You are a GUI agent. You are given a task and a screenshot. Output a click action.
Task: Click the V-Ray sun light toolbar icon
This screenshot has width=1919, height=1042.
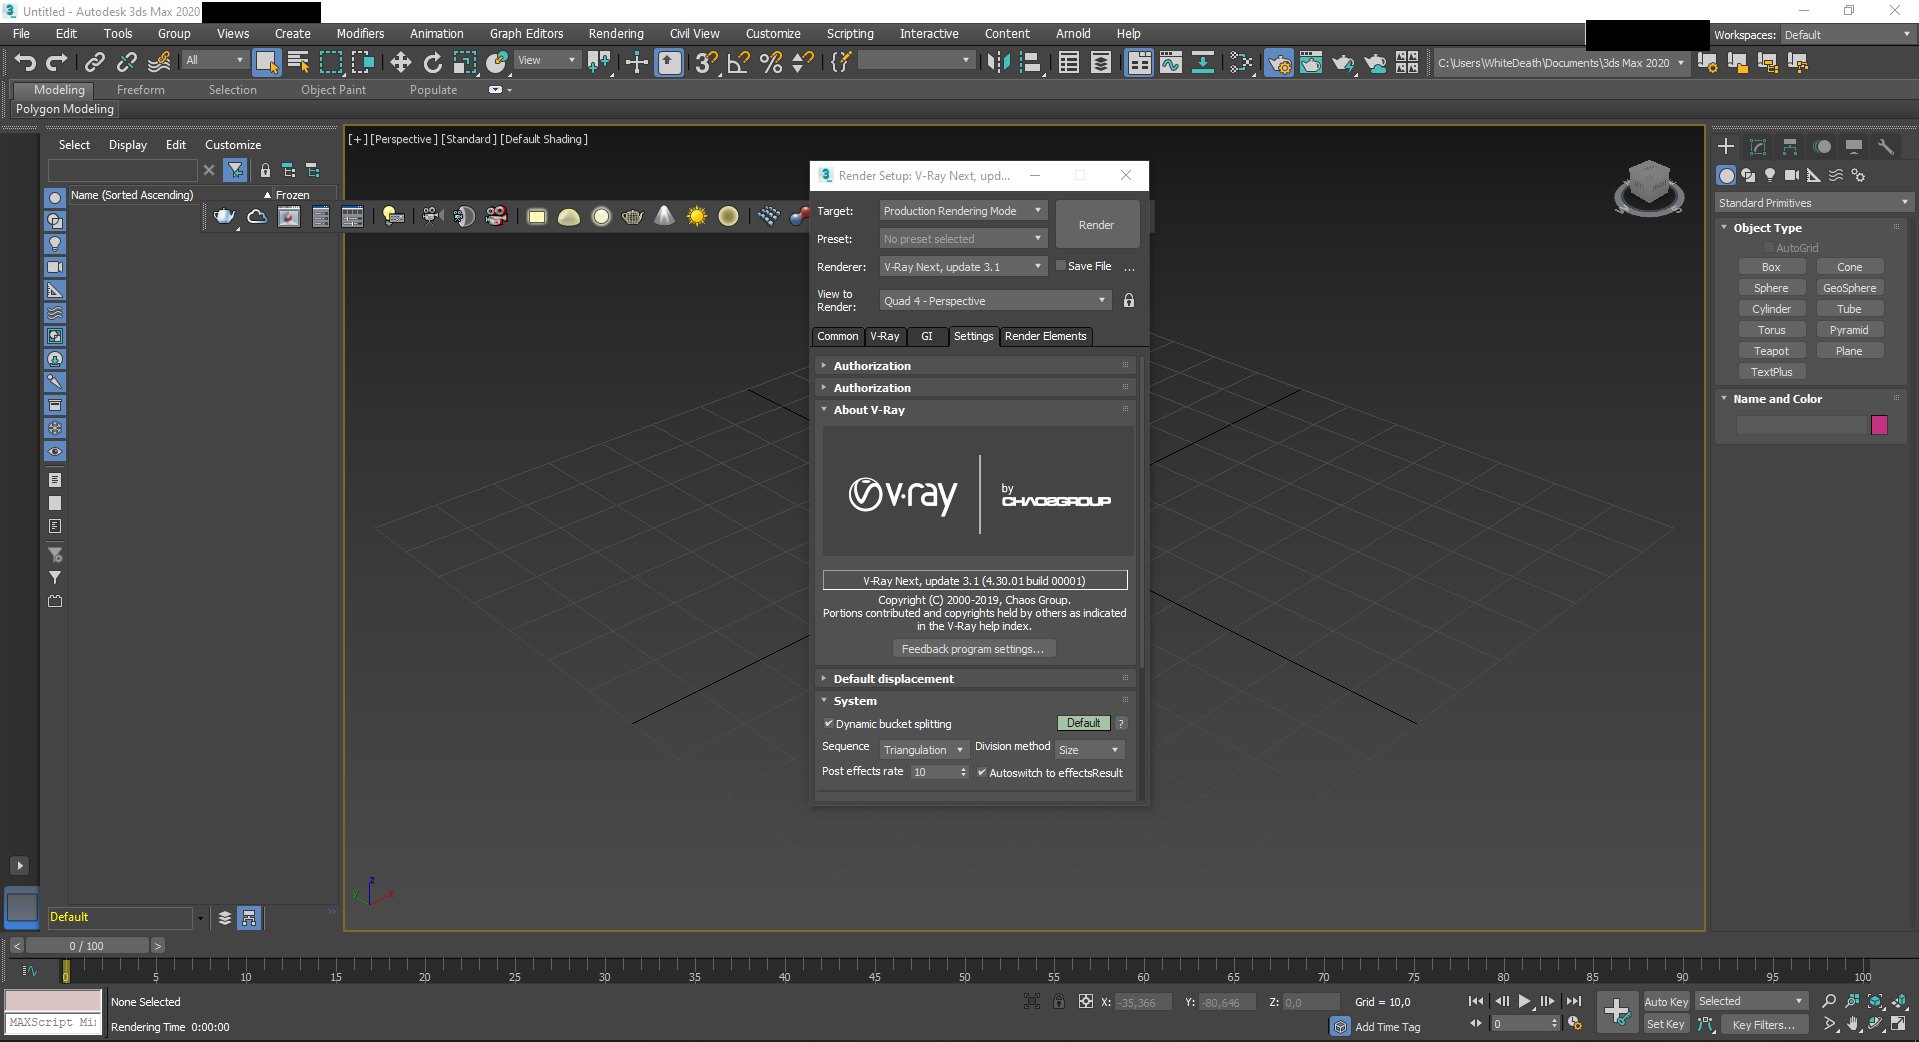click(697, 216)
